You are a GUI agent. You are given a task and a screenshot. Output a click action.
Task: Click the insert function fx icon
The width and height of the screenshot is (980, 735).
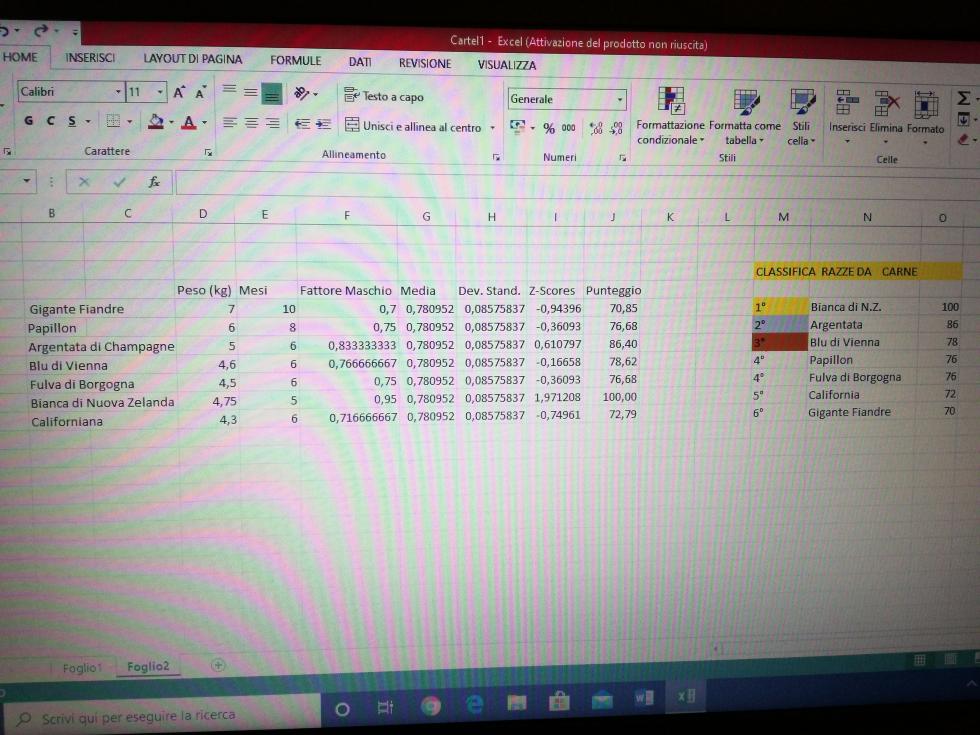tap(154, 182)
